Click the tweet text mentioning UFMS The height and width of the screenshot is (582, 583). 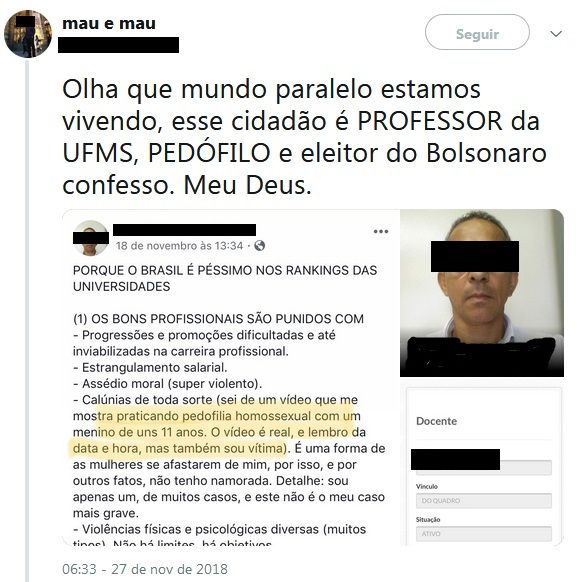(x=304, y=137)
